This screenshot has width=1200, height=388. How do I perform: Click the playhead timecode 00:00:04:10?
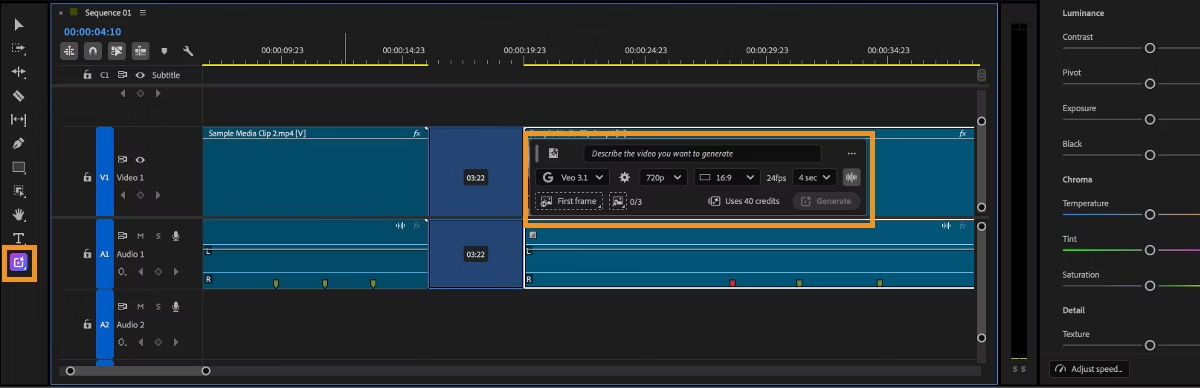pyautogui.click(x=93, y=31)
